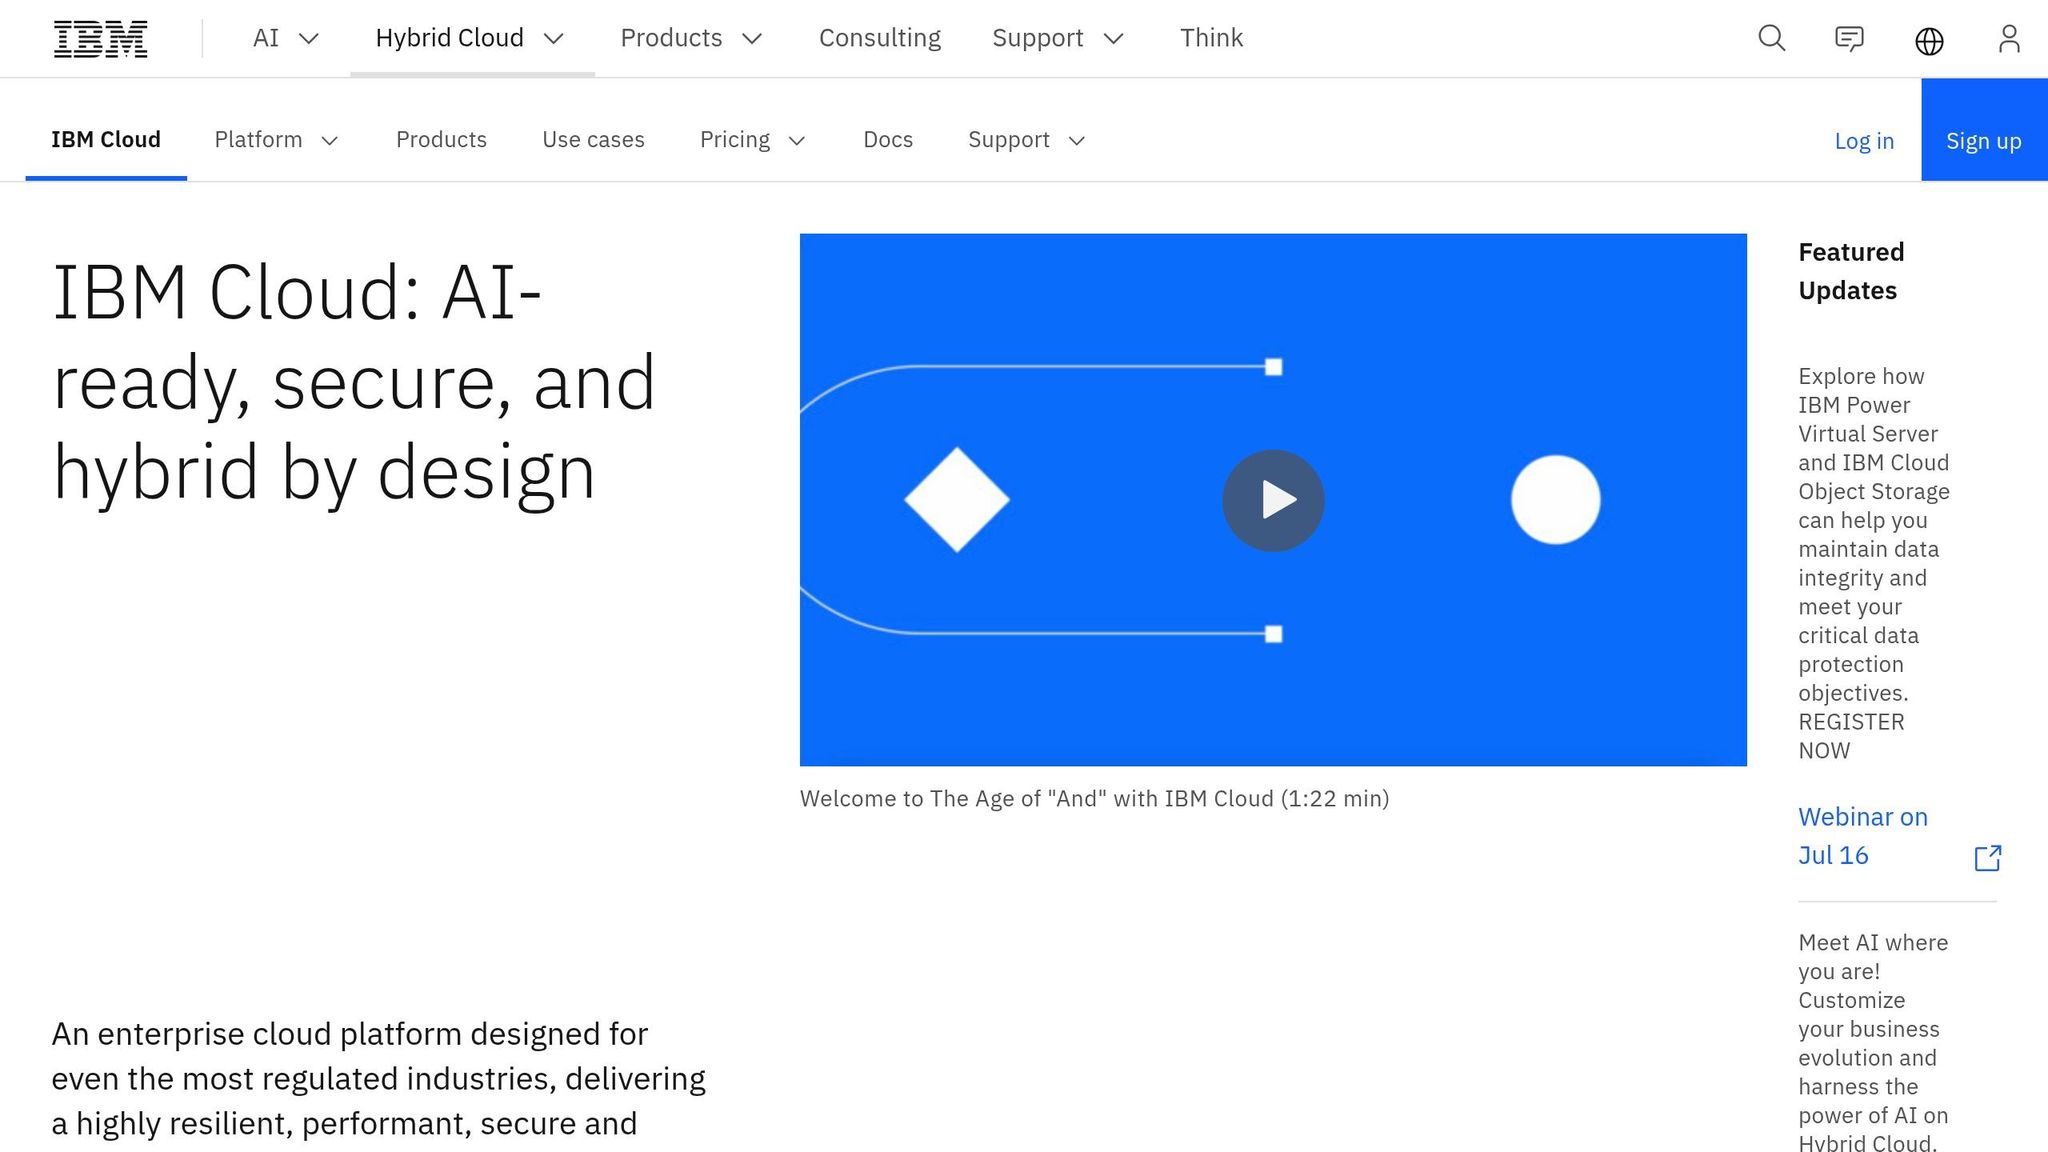Go to Products in IBM Cloud navigation
The height and width of the screenshot is (1152, 2048).
point(441,140)
